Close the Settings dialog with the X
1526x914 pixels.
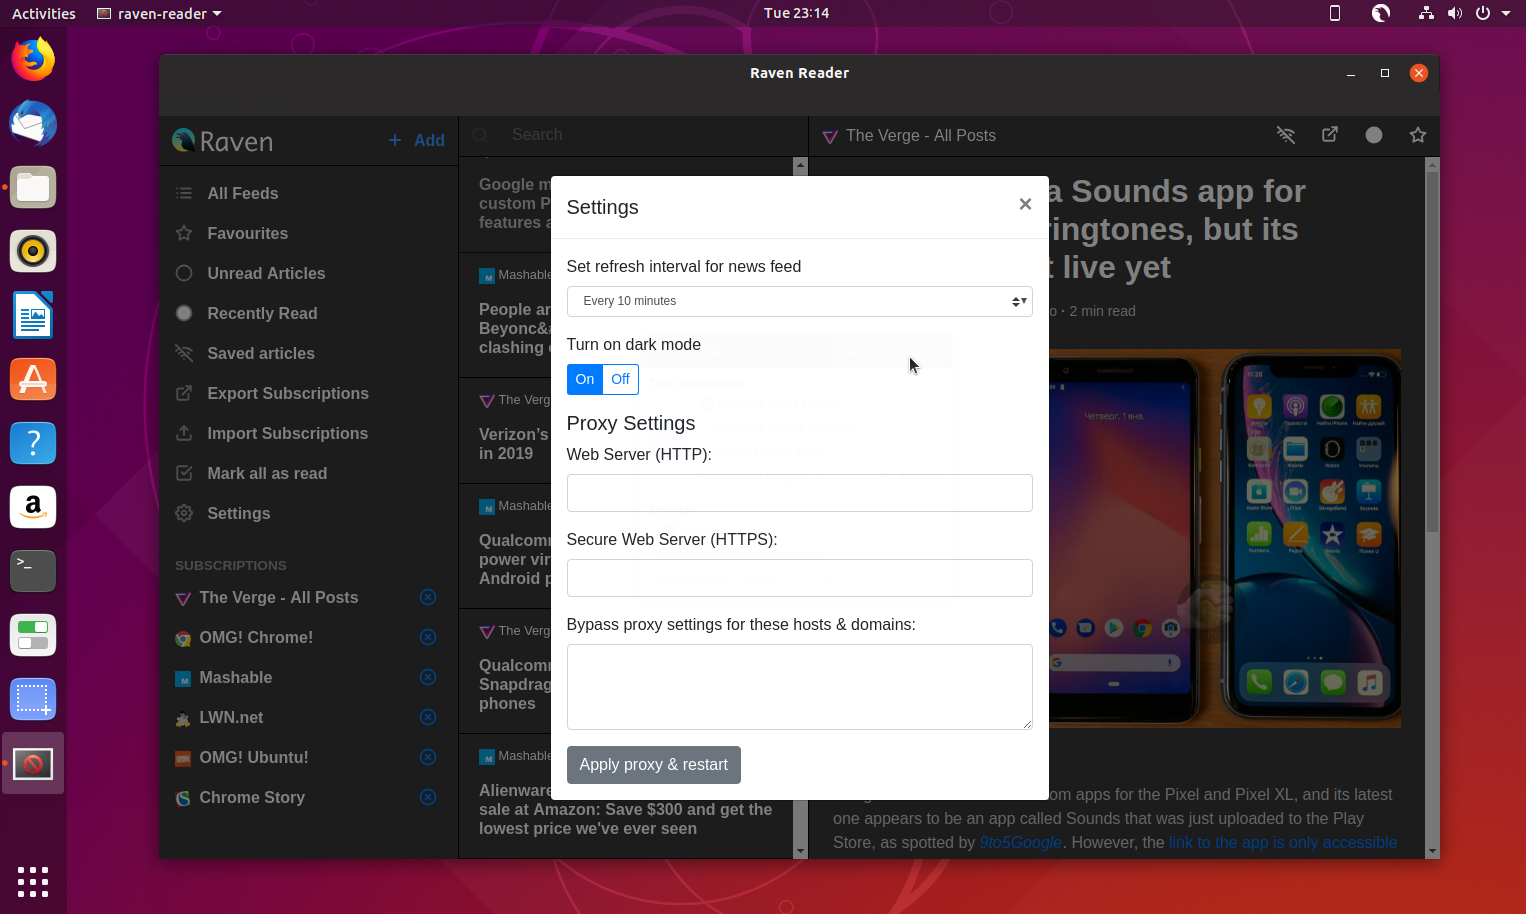[x=1025, y=204]
